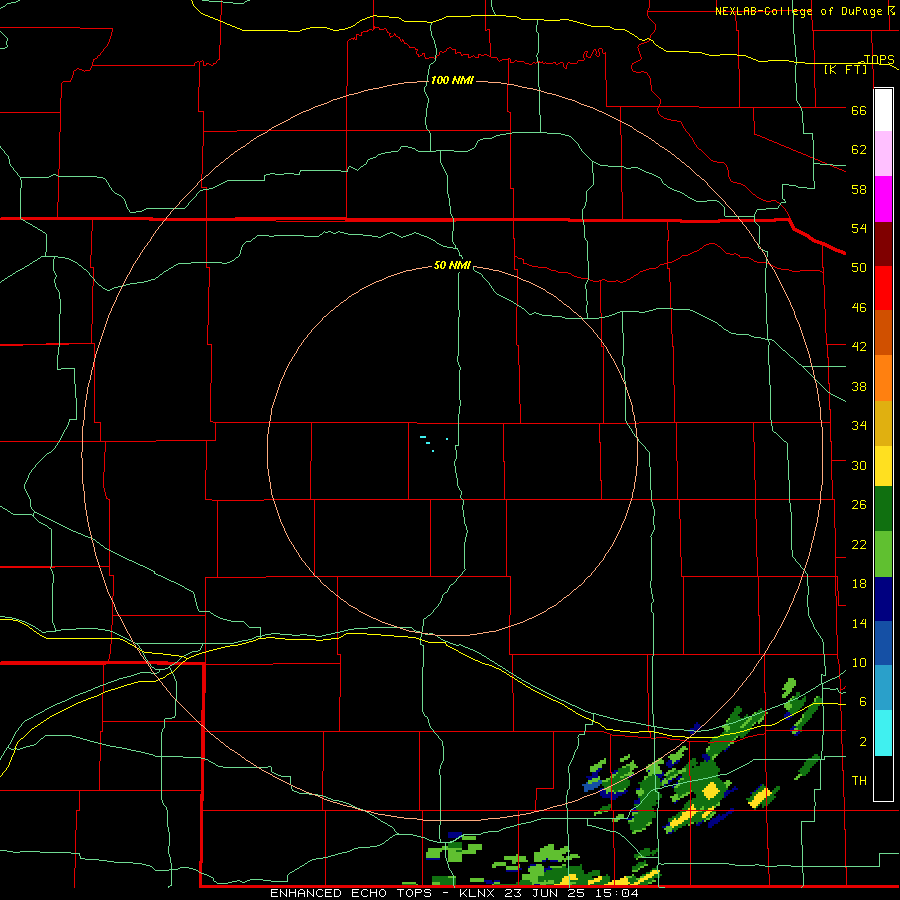Click the 22 value on the scale
Screen dimensions: 900x900
[x=859, y=545]
